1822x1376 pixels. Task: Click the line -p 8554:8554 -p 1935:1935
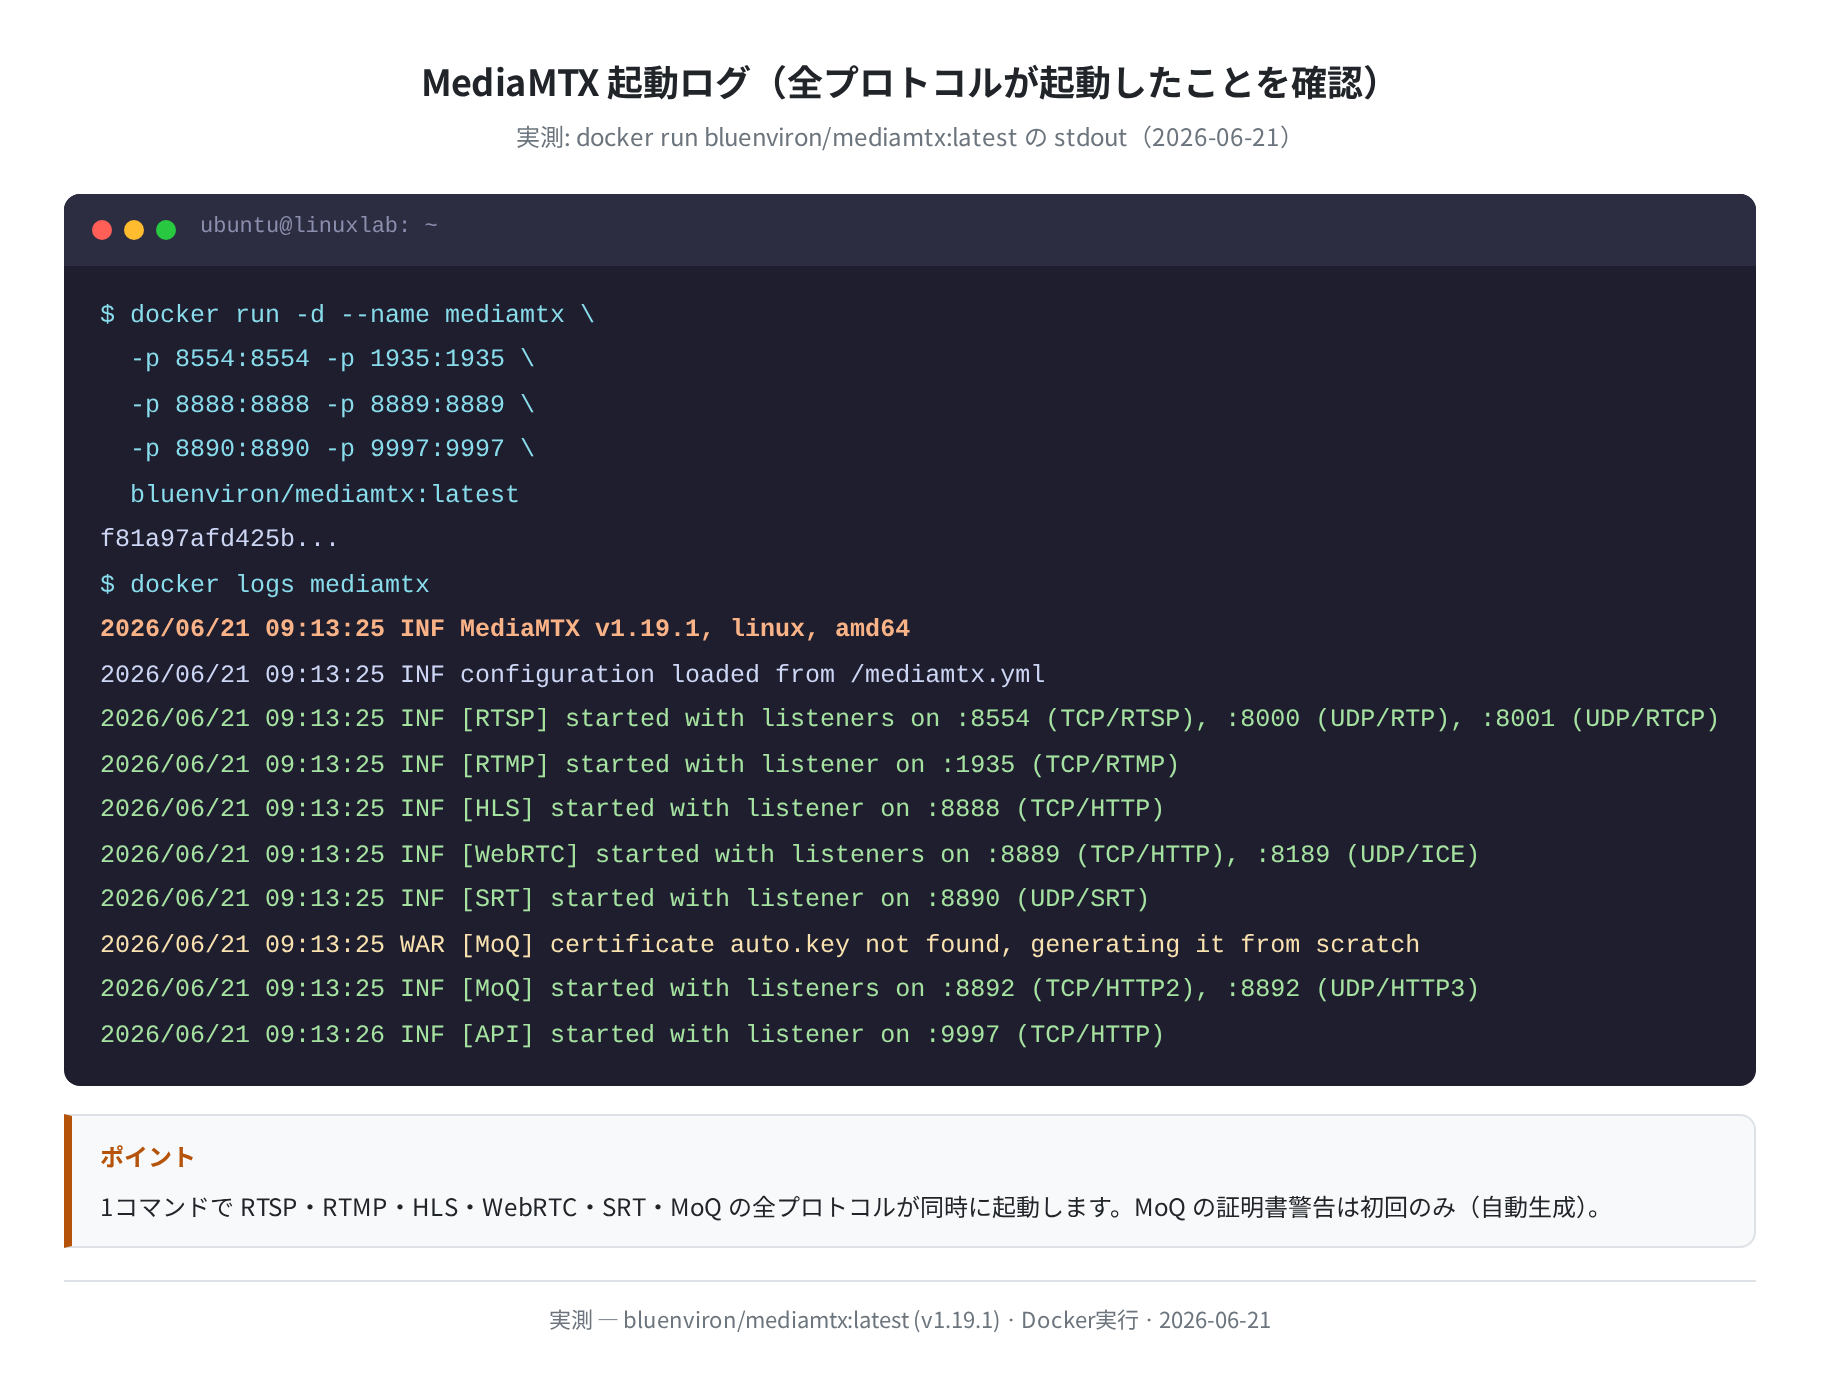coord(332,359)
